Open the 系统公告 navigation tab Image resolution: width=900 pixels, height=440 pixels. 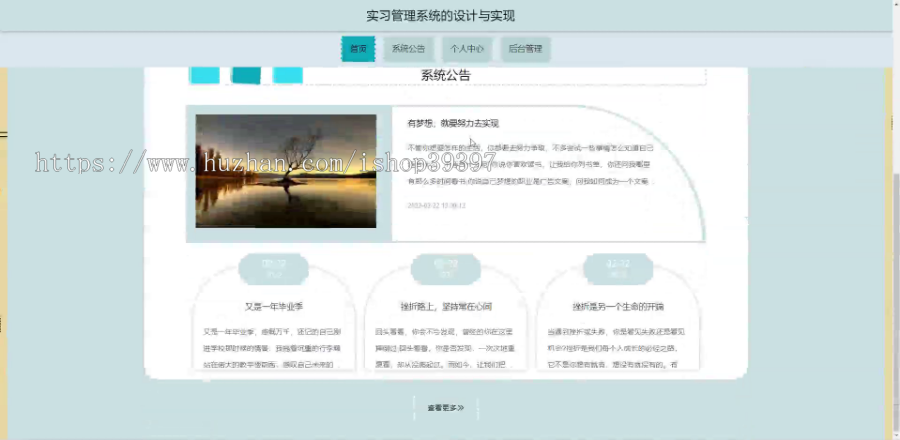408,49
